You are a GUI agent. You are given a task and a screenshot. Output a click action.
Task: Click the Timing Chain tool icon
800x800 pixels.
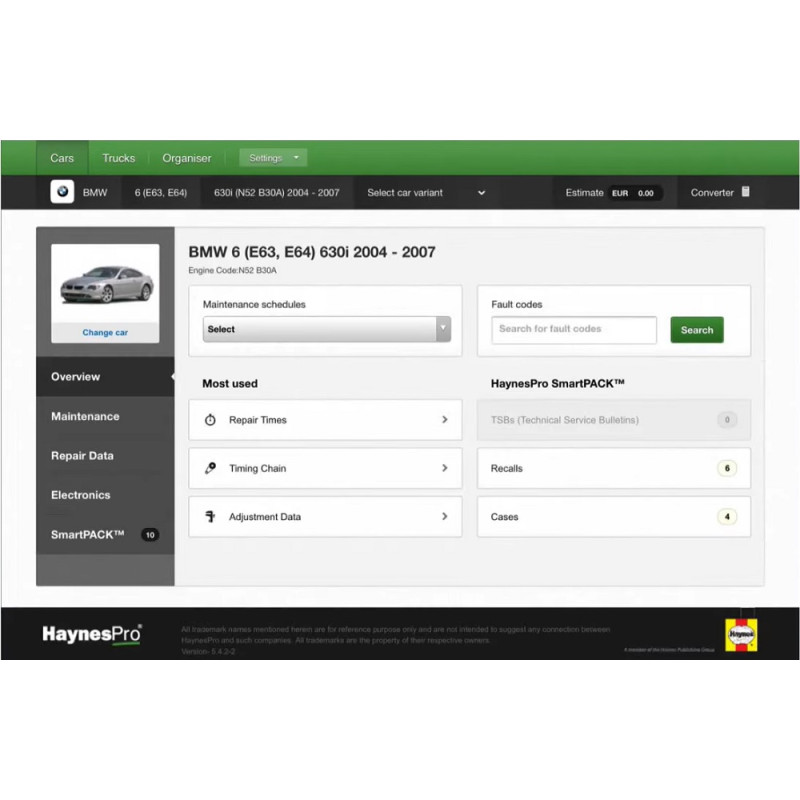click(210, 468)
